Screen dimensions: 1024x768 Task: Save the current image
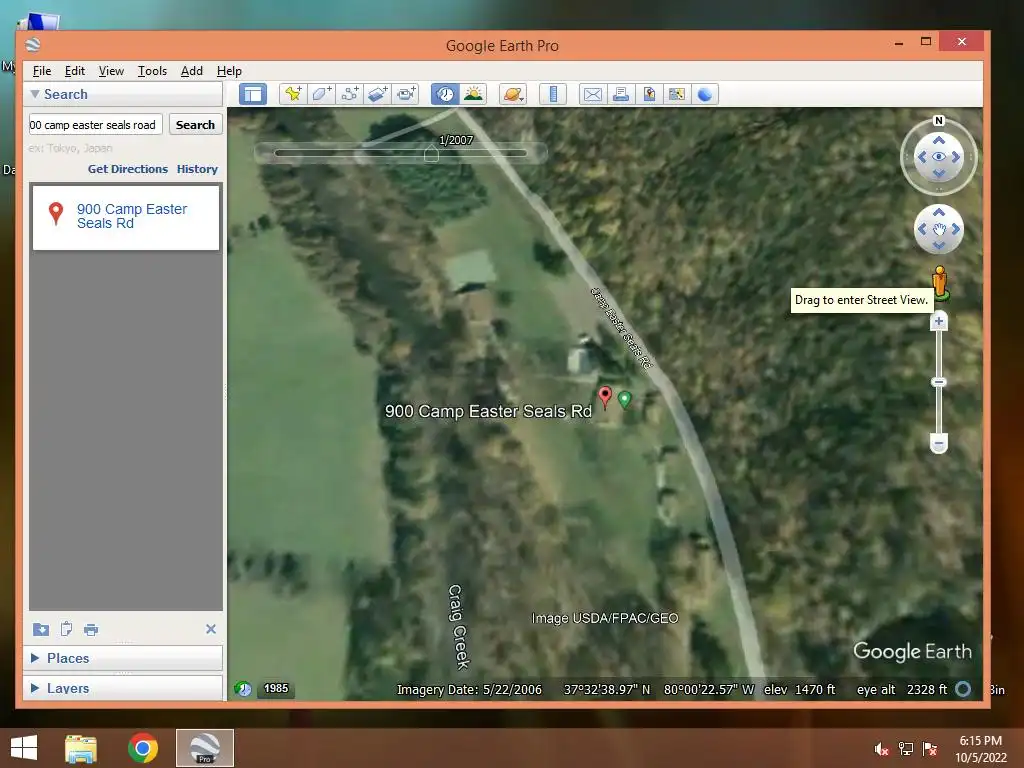pyautogui.click(x=649, y=94)
